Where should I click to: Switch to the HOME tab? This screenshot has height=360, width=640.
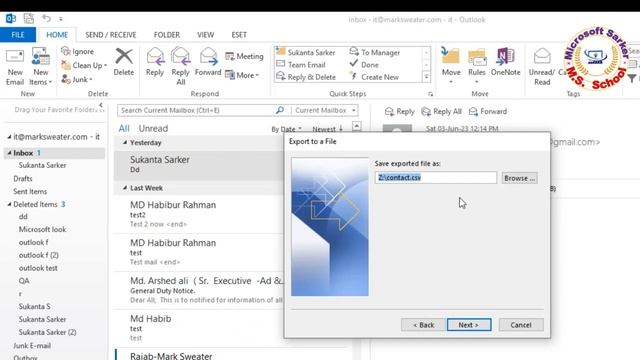click(x=57, y=35)
